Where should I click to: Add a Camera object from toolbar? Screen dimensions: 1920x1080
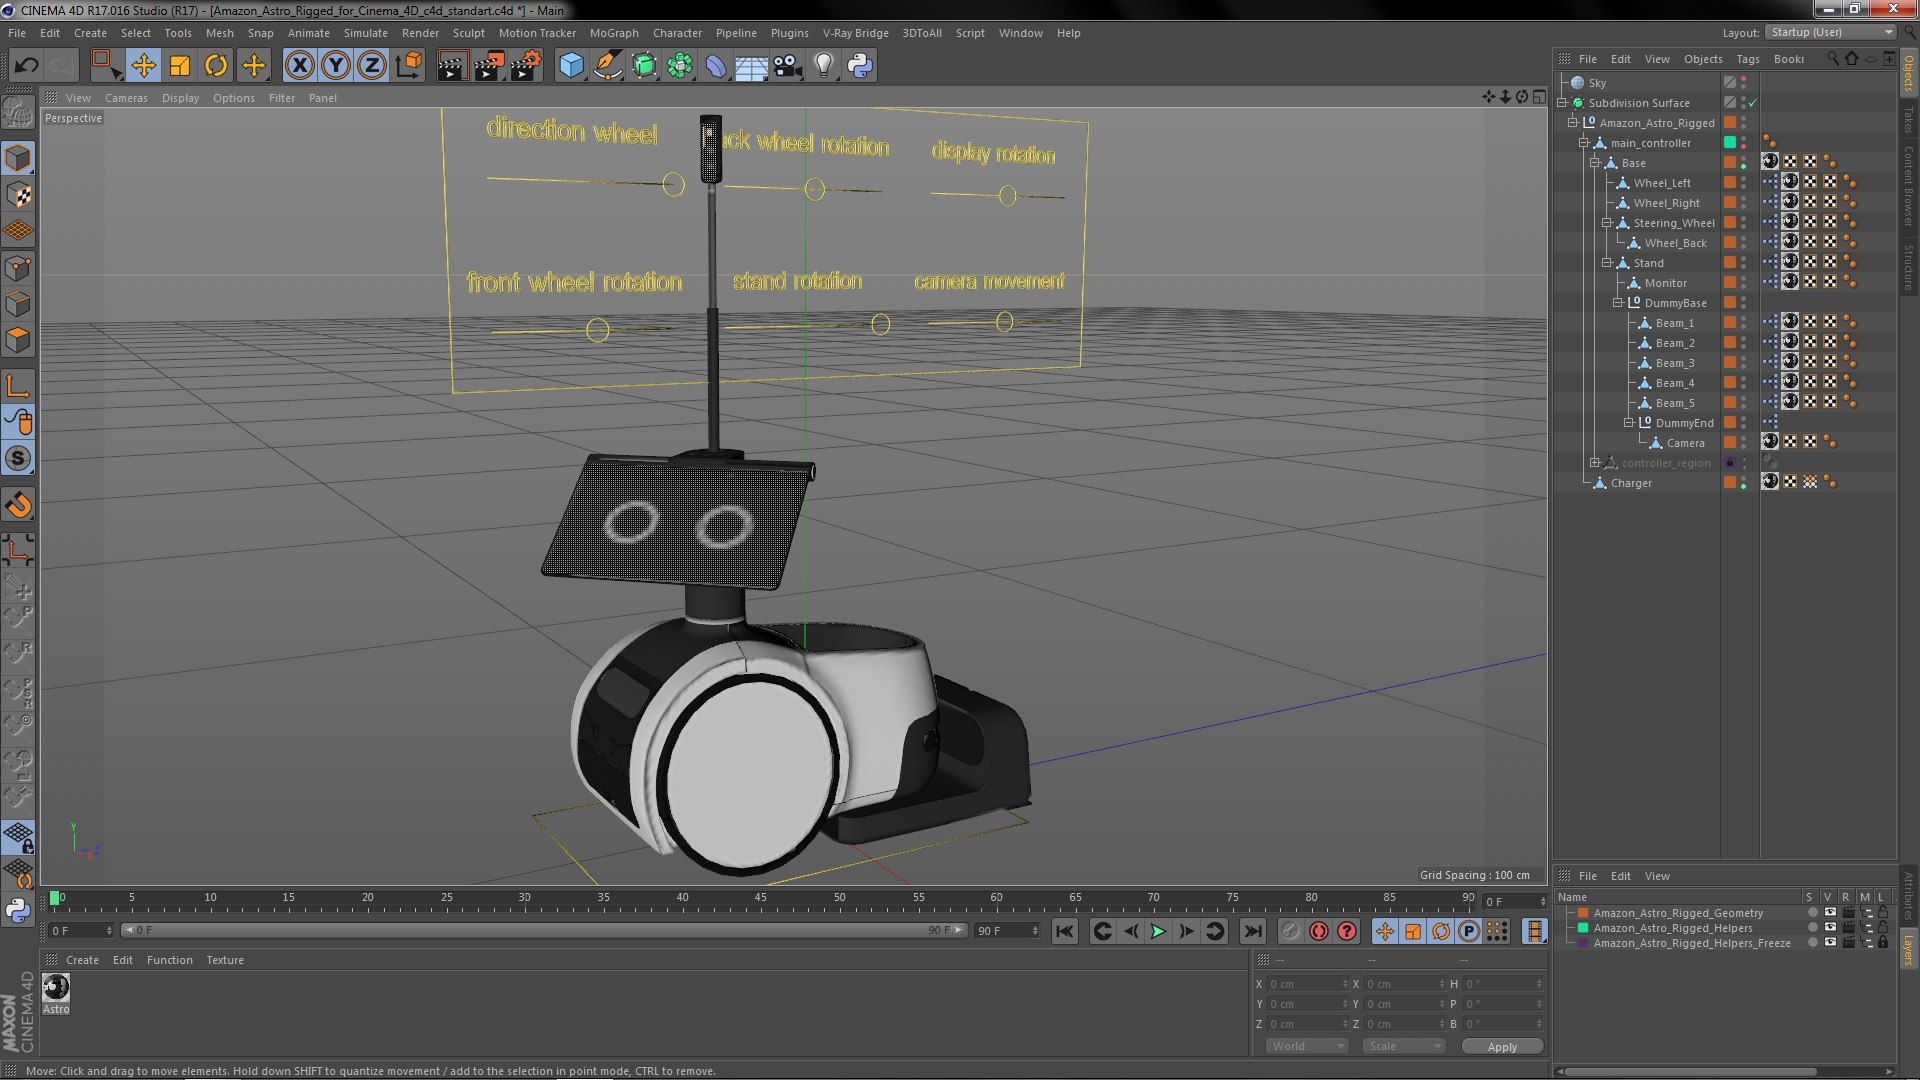787,66
